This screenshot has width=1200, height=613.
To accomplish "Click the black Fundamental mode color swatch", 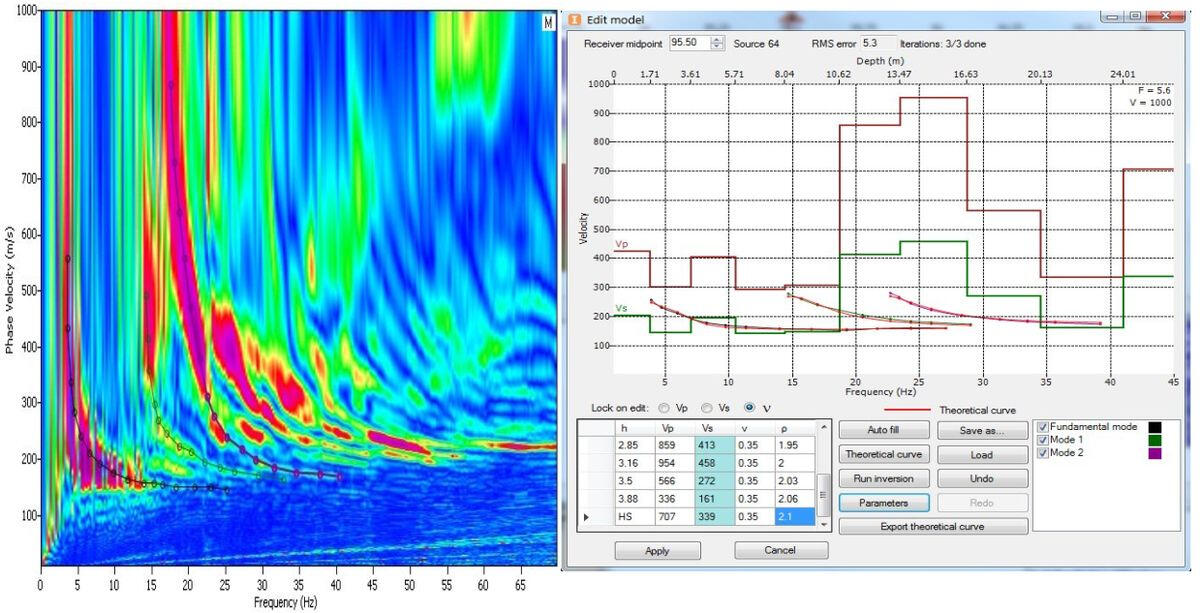I will 1155,427.
